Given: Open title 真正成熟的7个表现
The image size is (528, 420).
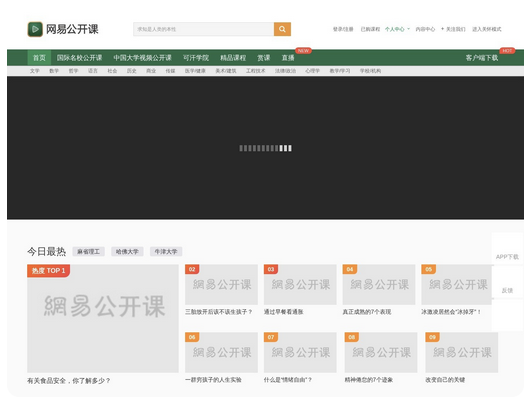Looking at the screenshot, I should (x=367, y=312).
